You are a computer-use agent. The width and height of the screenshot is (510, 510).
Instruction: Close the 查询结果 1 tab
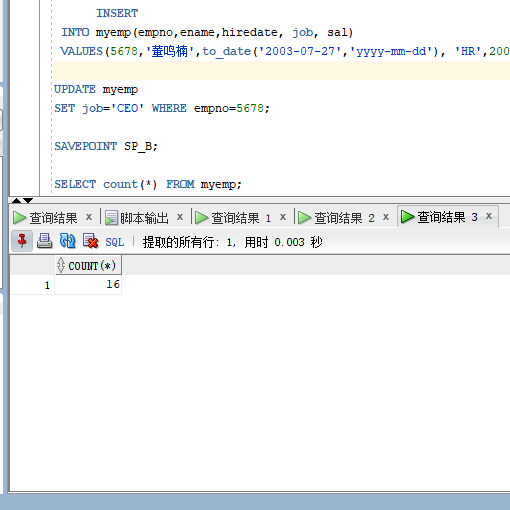click(x=283, y=217)
